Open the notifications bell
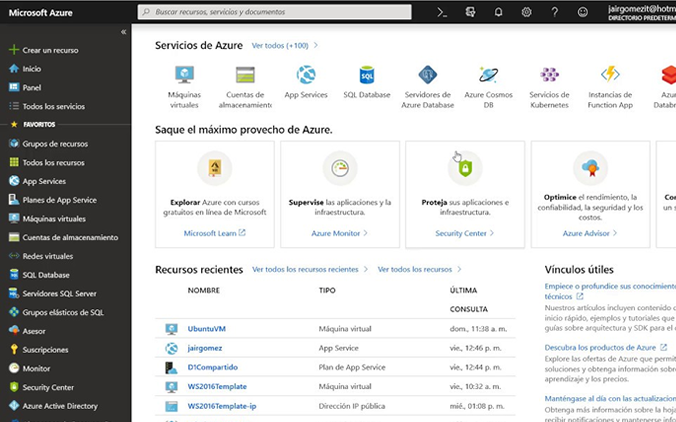The width and height of the screenshot is (676, 422). click(498, 12)
